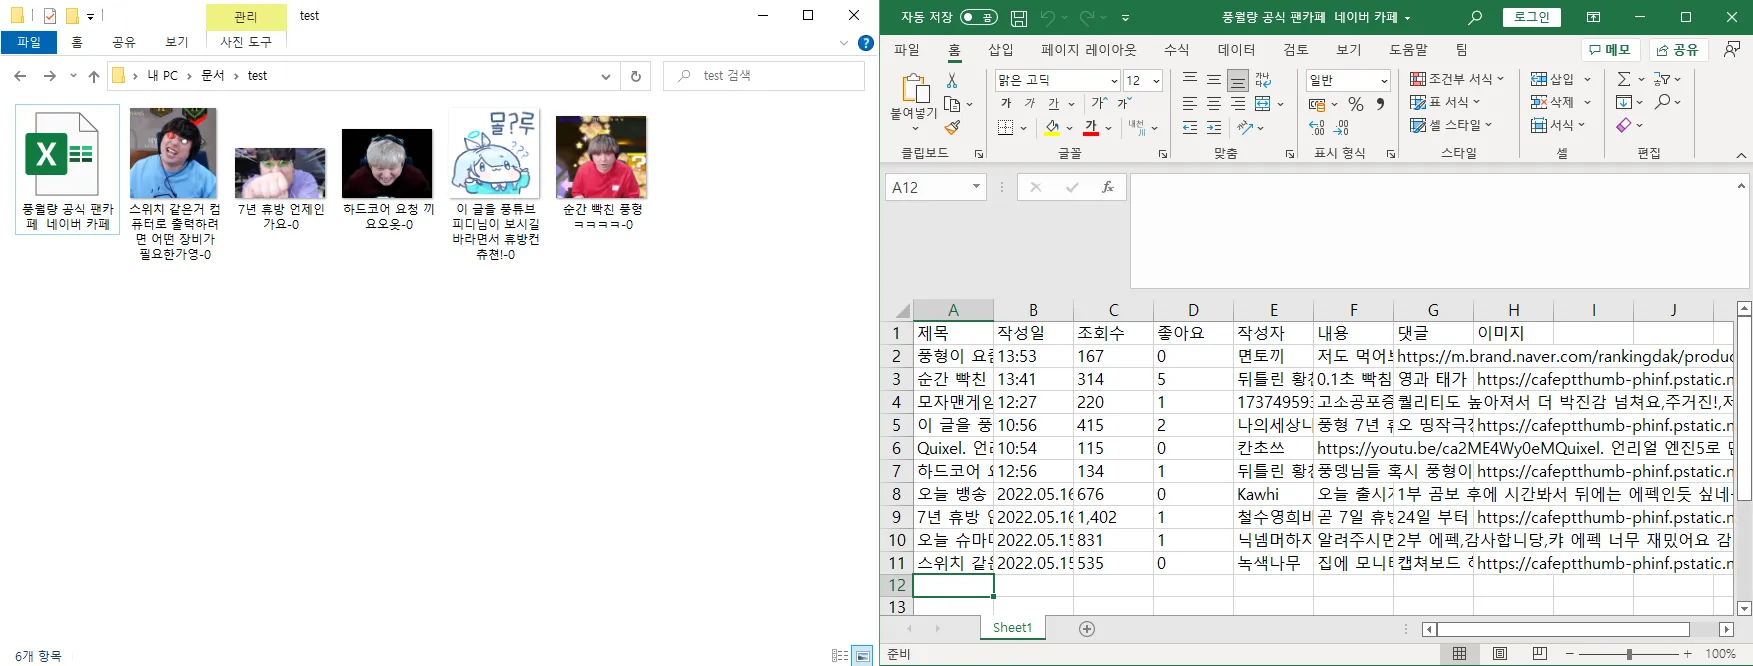The width and height of the screenshot is (1753, 666).
Task: Click the cell borders icon
Action: tap(1006, 127)
